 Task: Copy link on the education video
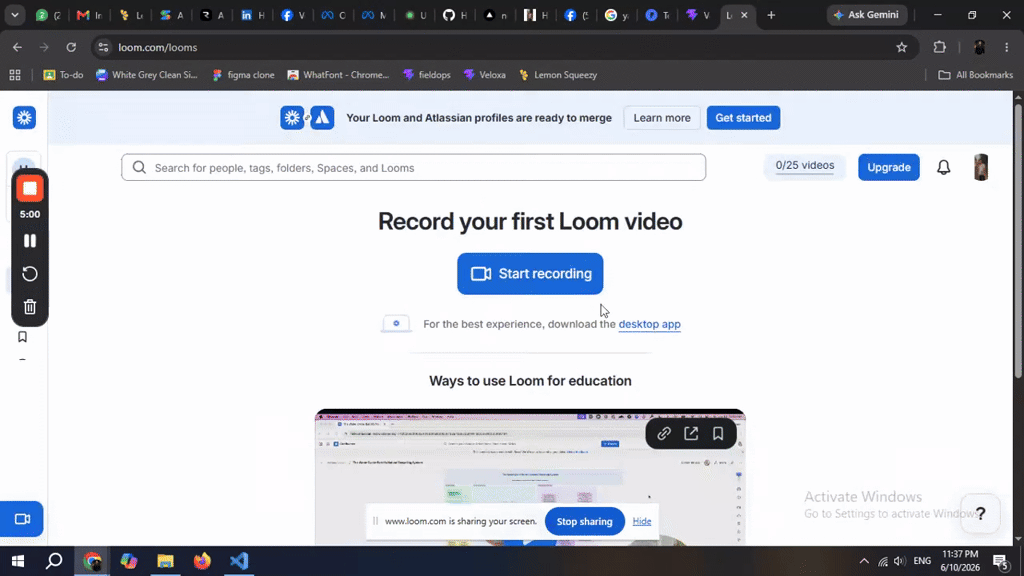(x=664, y=434)
